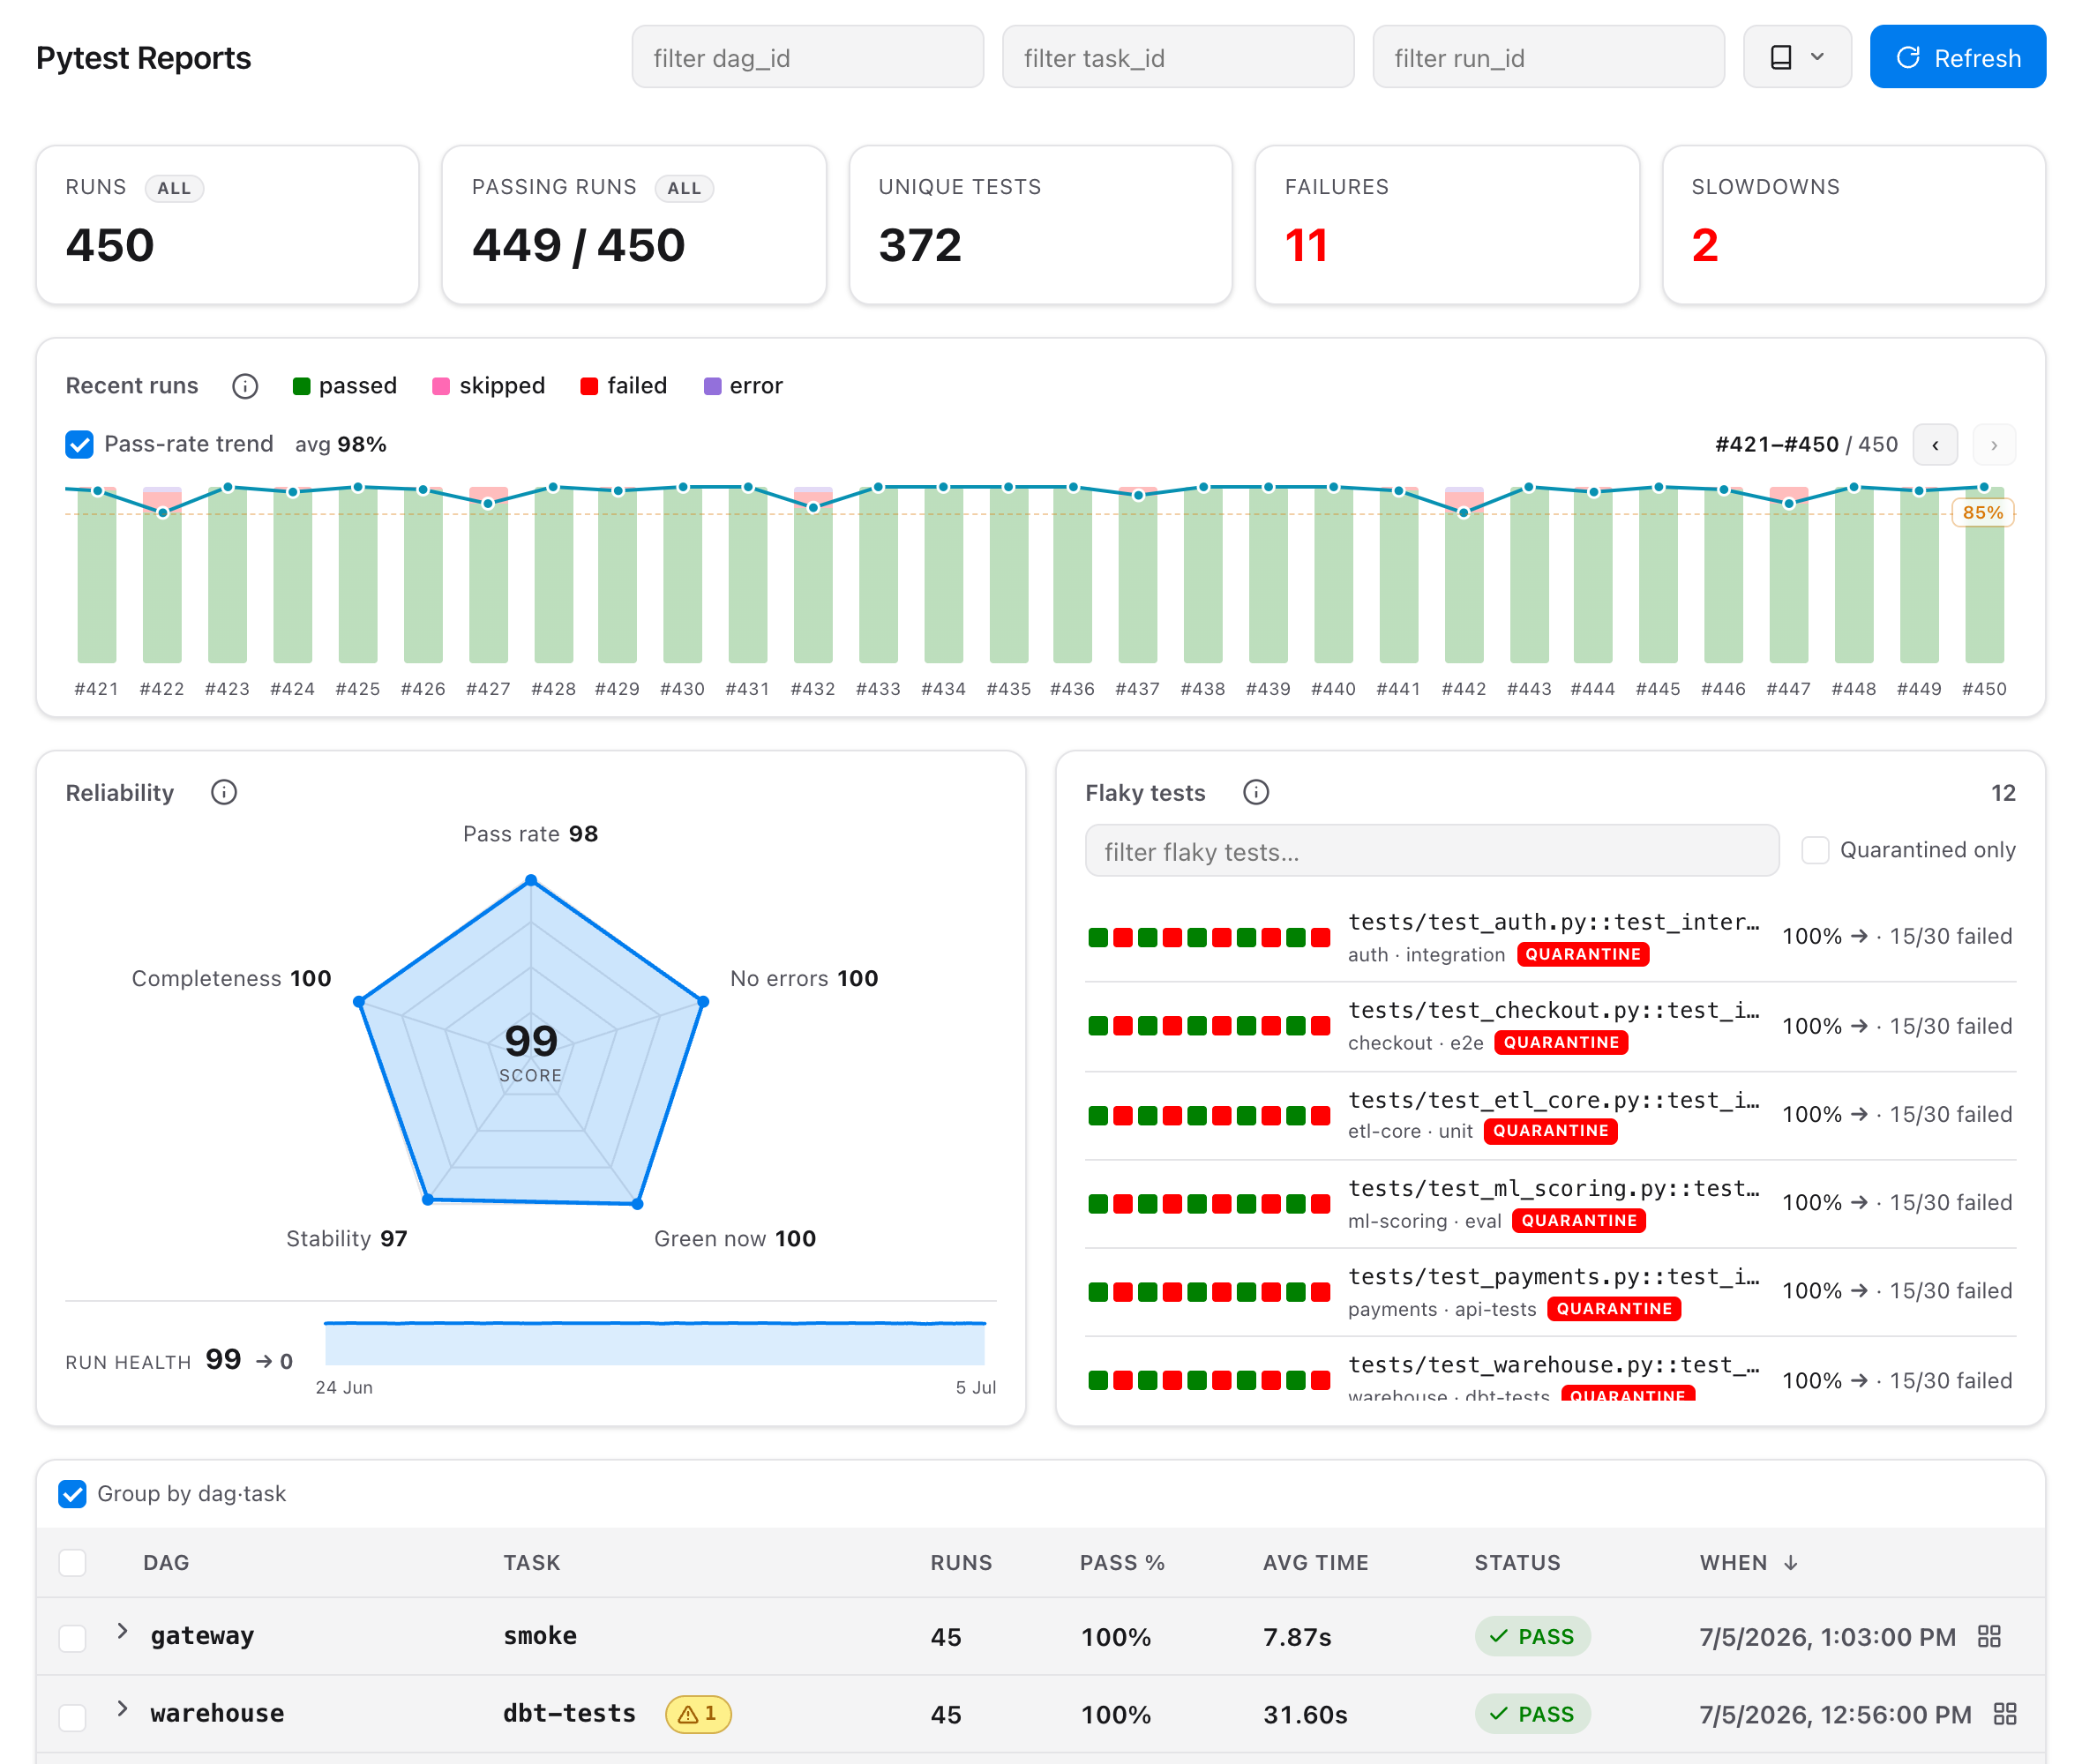The width and height of the screenshot is (2082, 1764).
Task: Select run bar #442
Action: (x=1464, y=575)
